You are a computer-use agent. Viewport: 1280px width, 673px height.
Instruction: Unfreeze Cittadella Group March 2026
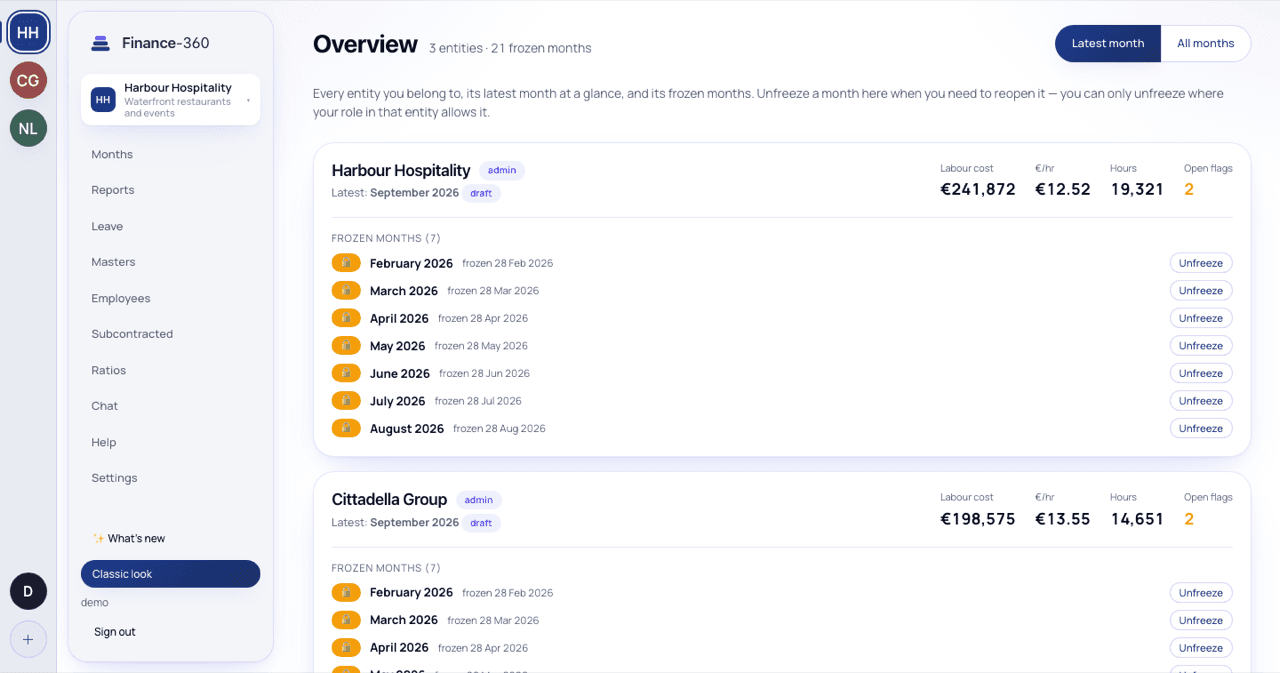pos(1201,620)
